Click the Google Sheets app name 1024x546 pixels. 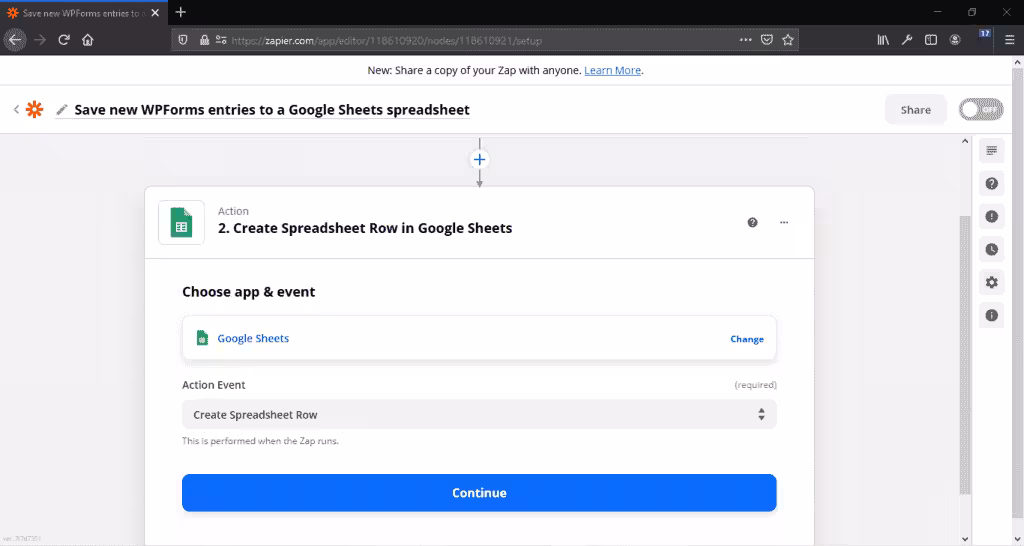click(x=253, y=338)
